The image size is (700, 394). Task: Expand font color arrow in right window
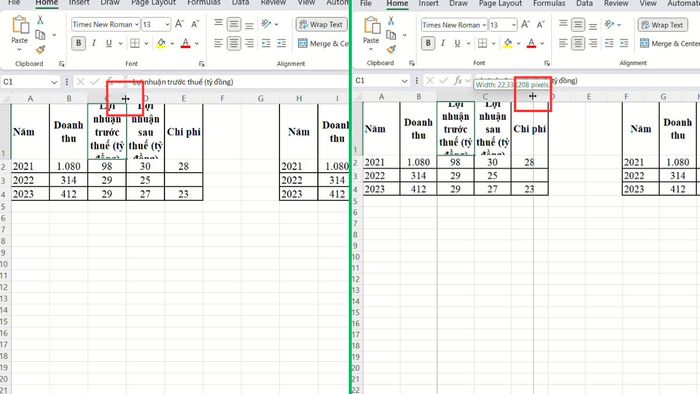tap(542, 43)
